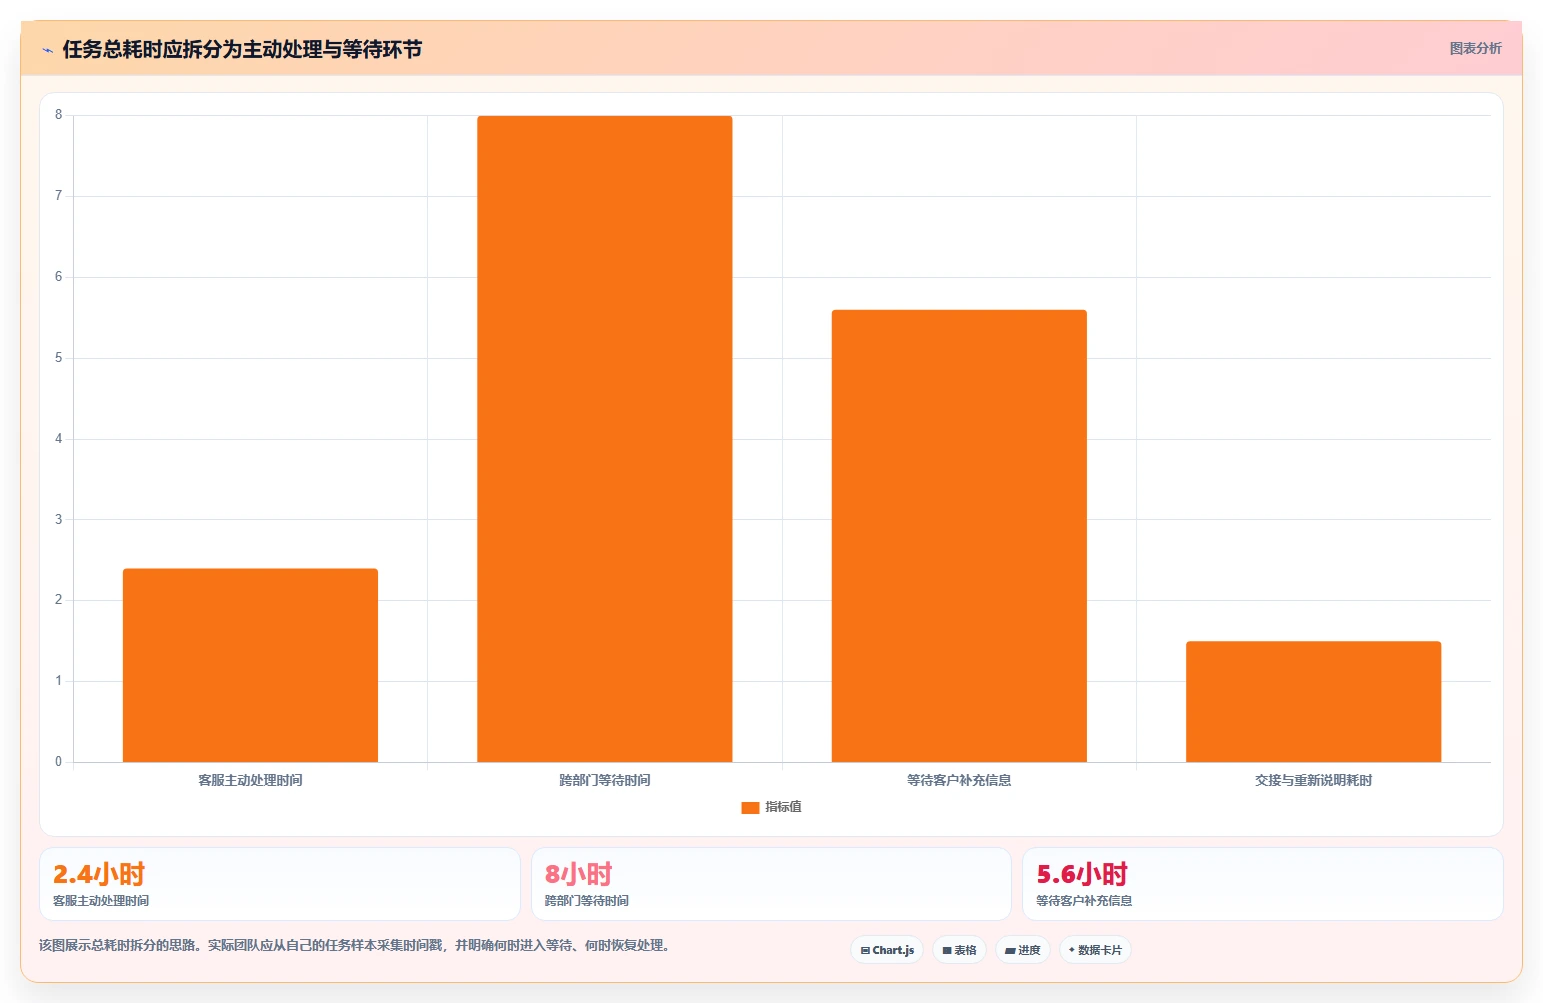
Task: Click the 8小时 stat card
Action: pos(771,884)
